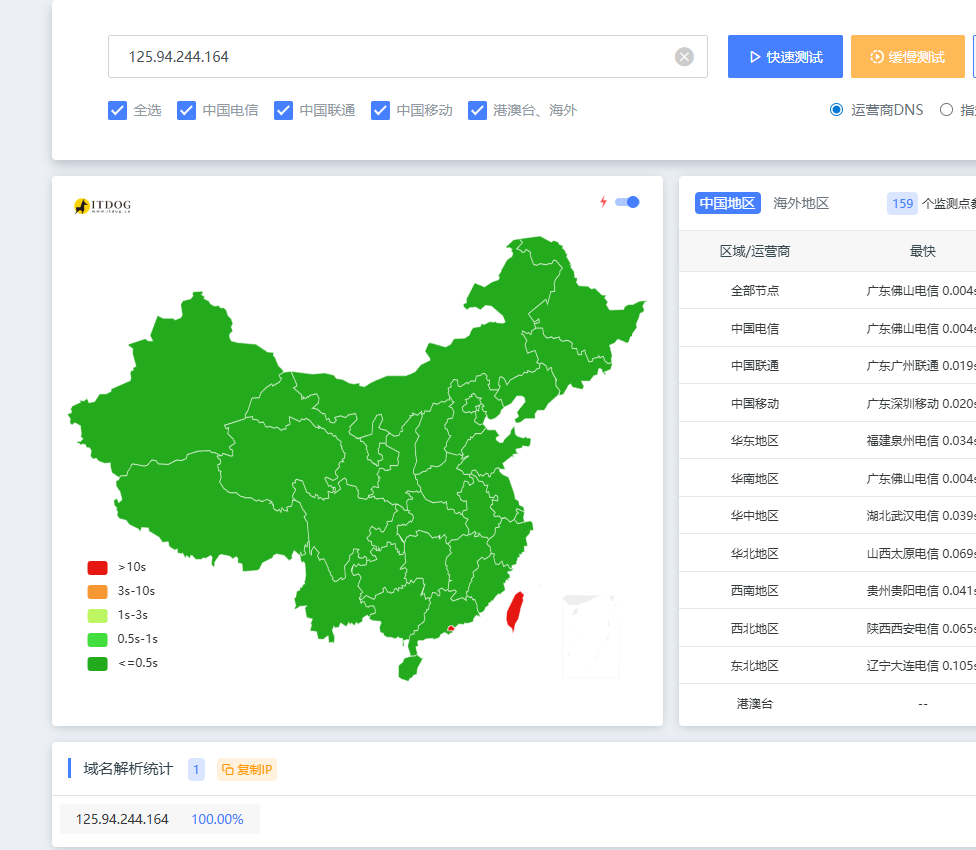976x850 pixels.
Task: Select the 中国电信 table row
Action: (x=827, y=328)
